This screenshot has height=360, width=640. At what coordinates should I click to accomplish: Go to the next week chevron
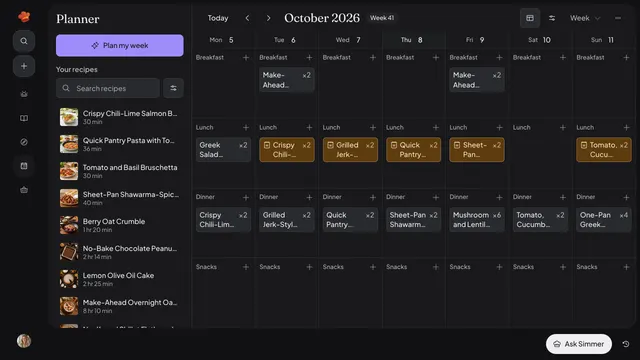point(268,18)
